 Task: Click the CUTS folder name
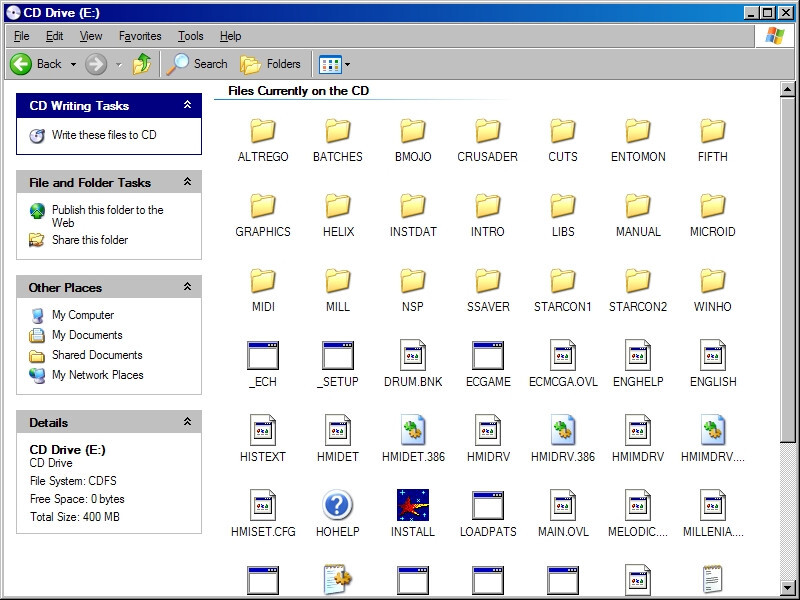coord(563,157)
